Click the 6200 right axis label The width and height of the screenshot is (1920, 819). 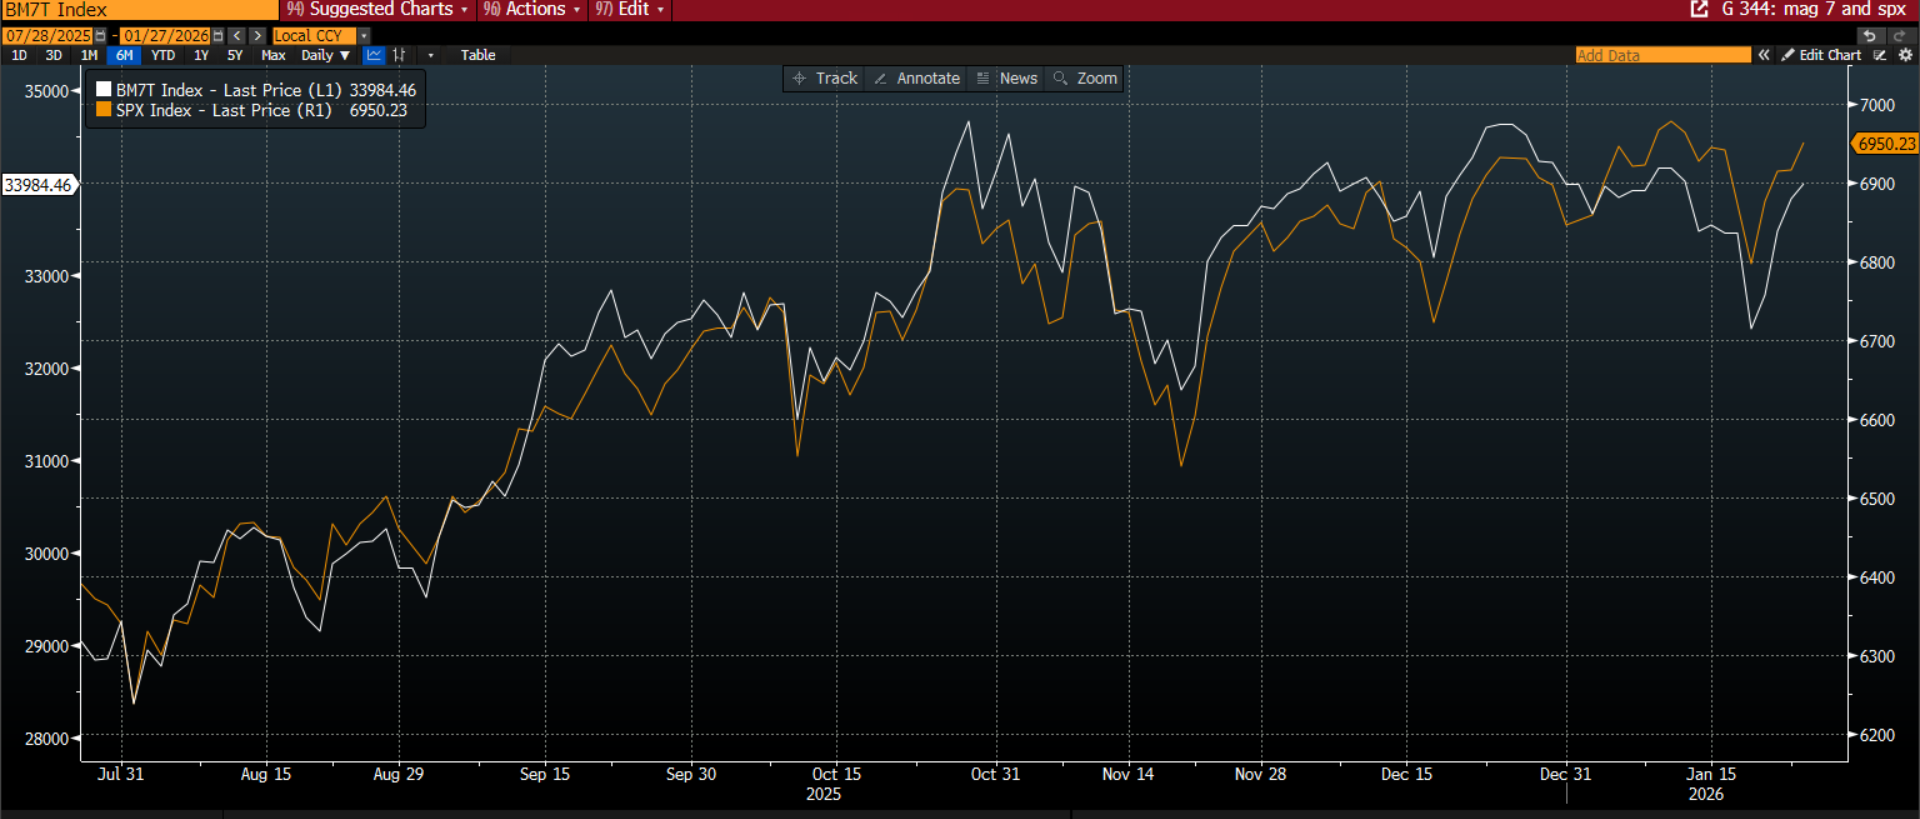[1877, 735]
